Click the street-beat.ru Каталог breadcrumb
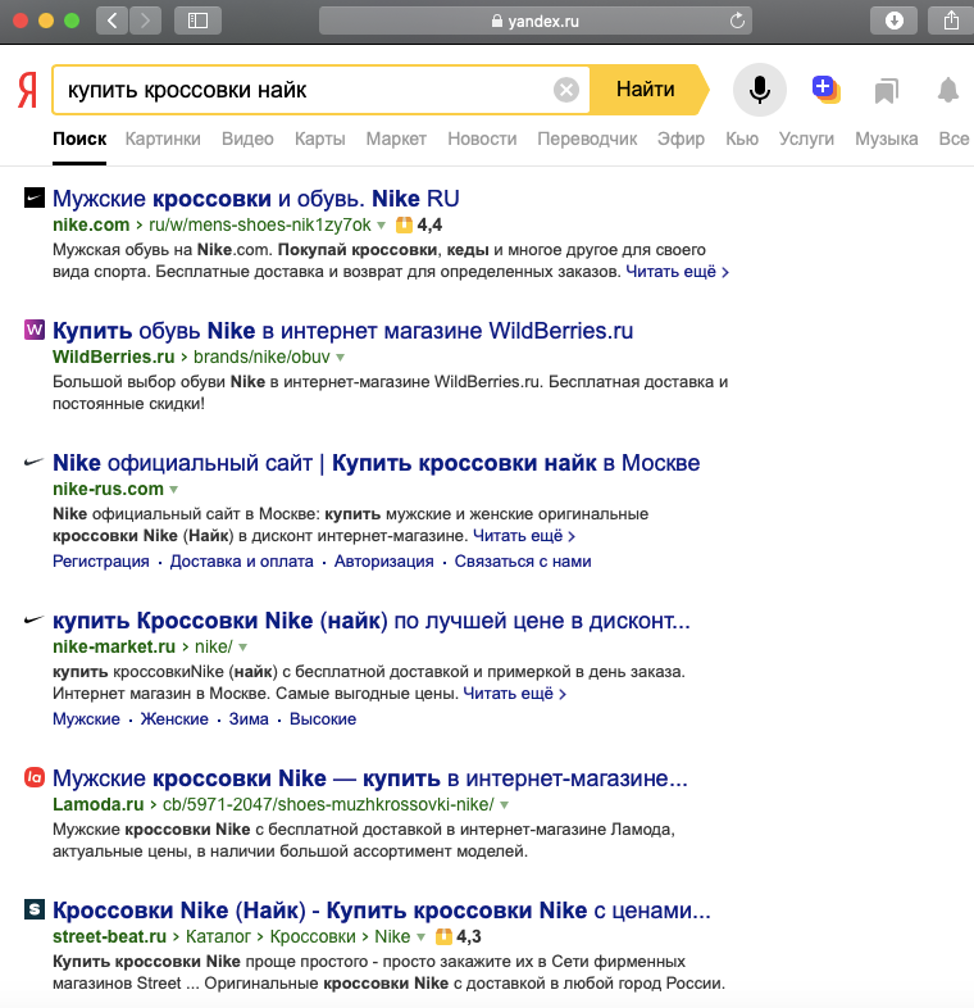 point(218,937)
